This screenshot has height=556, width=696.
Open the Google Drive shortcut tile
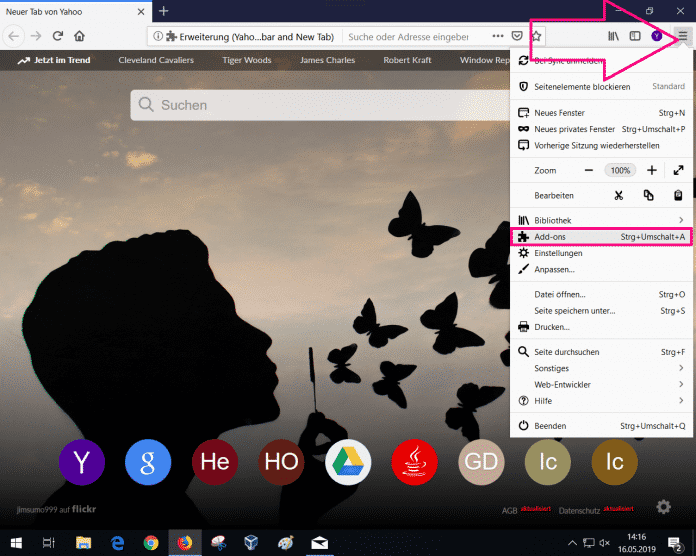click(348, 461)
